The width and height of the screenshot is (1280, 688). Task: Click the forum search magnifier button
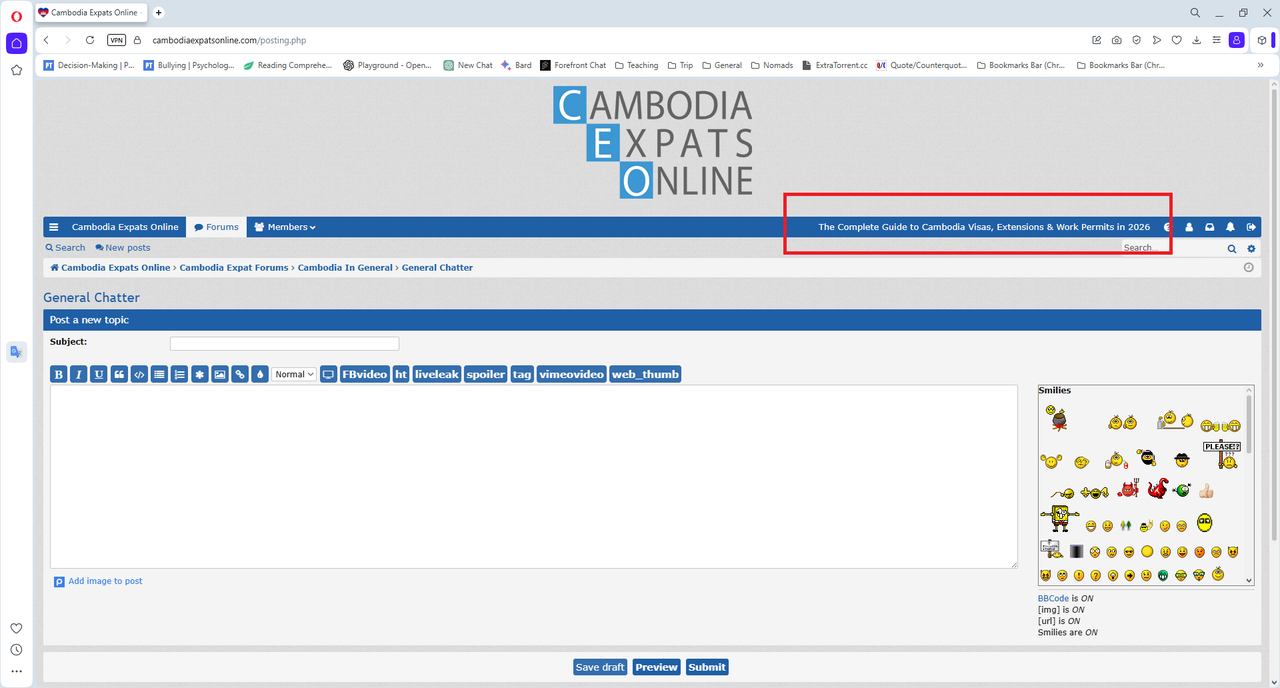[1232, 248]
